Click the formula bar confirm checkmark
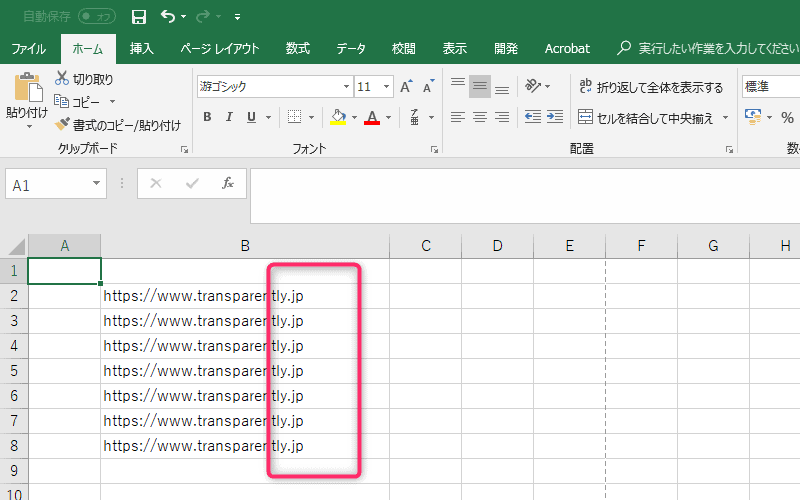This screenshot has width=800, height=500. click(x=192, y=183)
